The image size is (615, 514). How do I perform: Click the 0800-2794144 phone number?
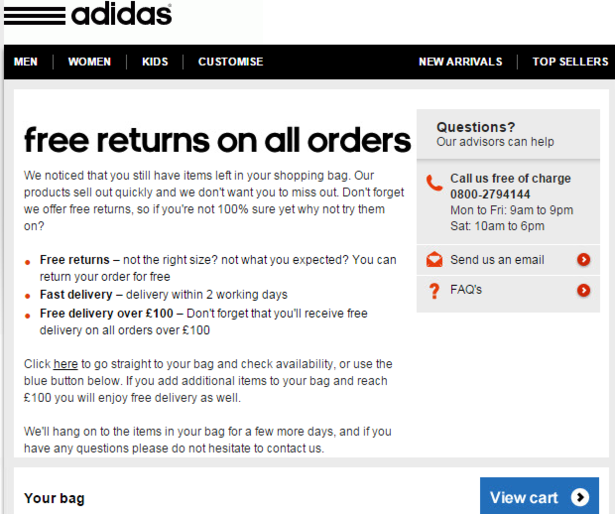[490, 194]
